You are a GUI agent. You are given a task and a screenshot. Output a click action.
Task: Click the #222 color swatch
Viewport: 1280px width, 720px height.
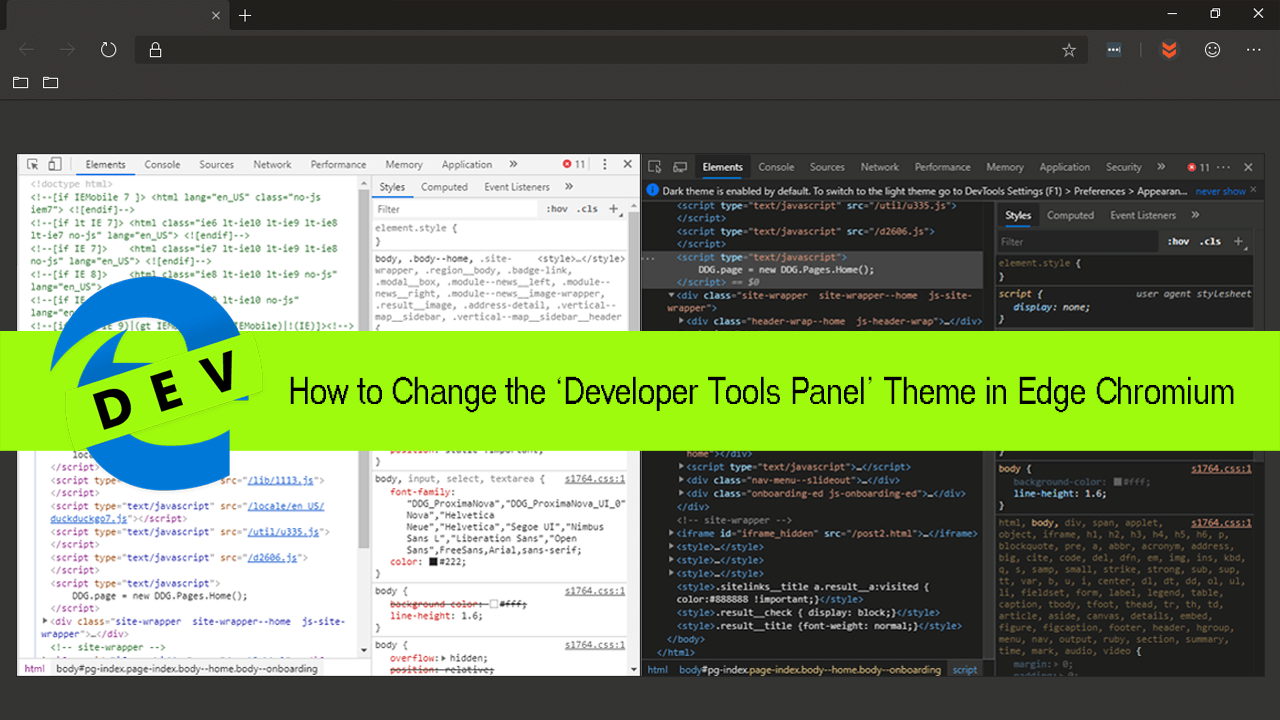(433, 562)
